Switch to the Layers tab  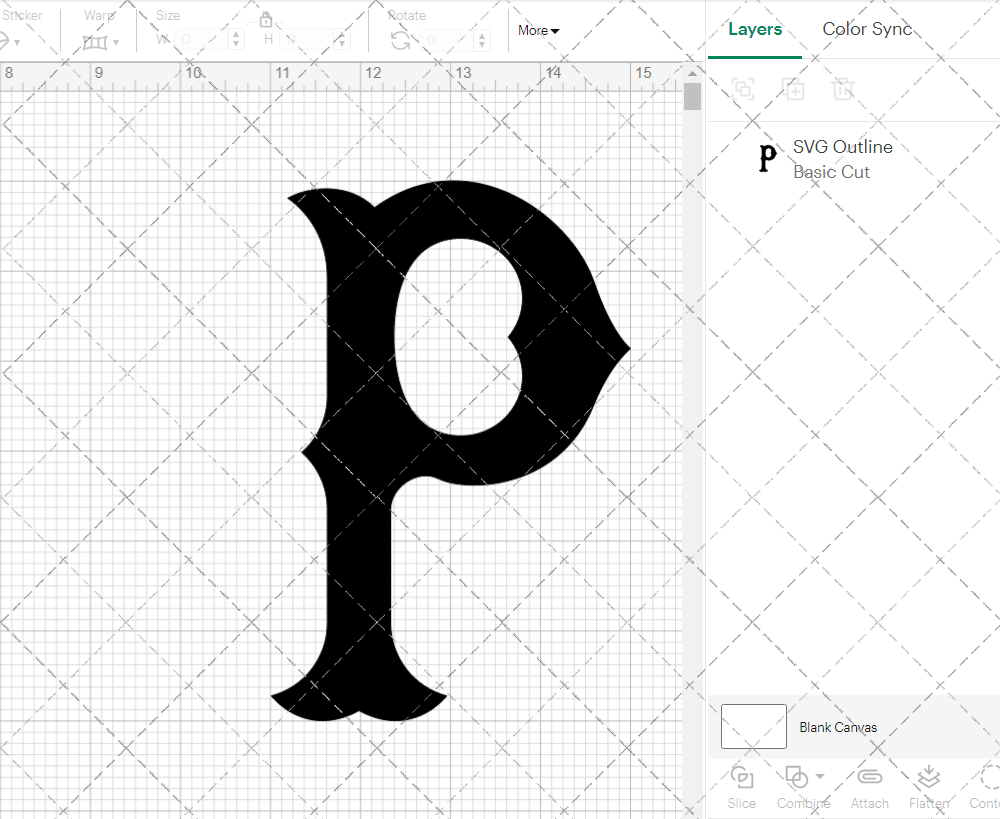pyautogui.click(x=754, y=29)
